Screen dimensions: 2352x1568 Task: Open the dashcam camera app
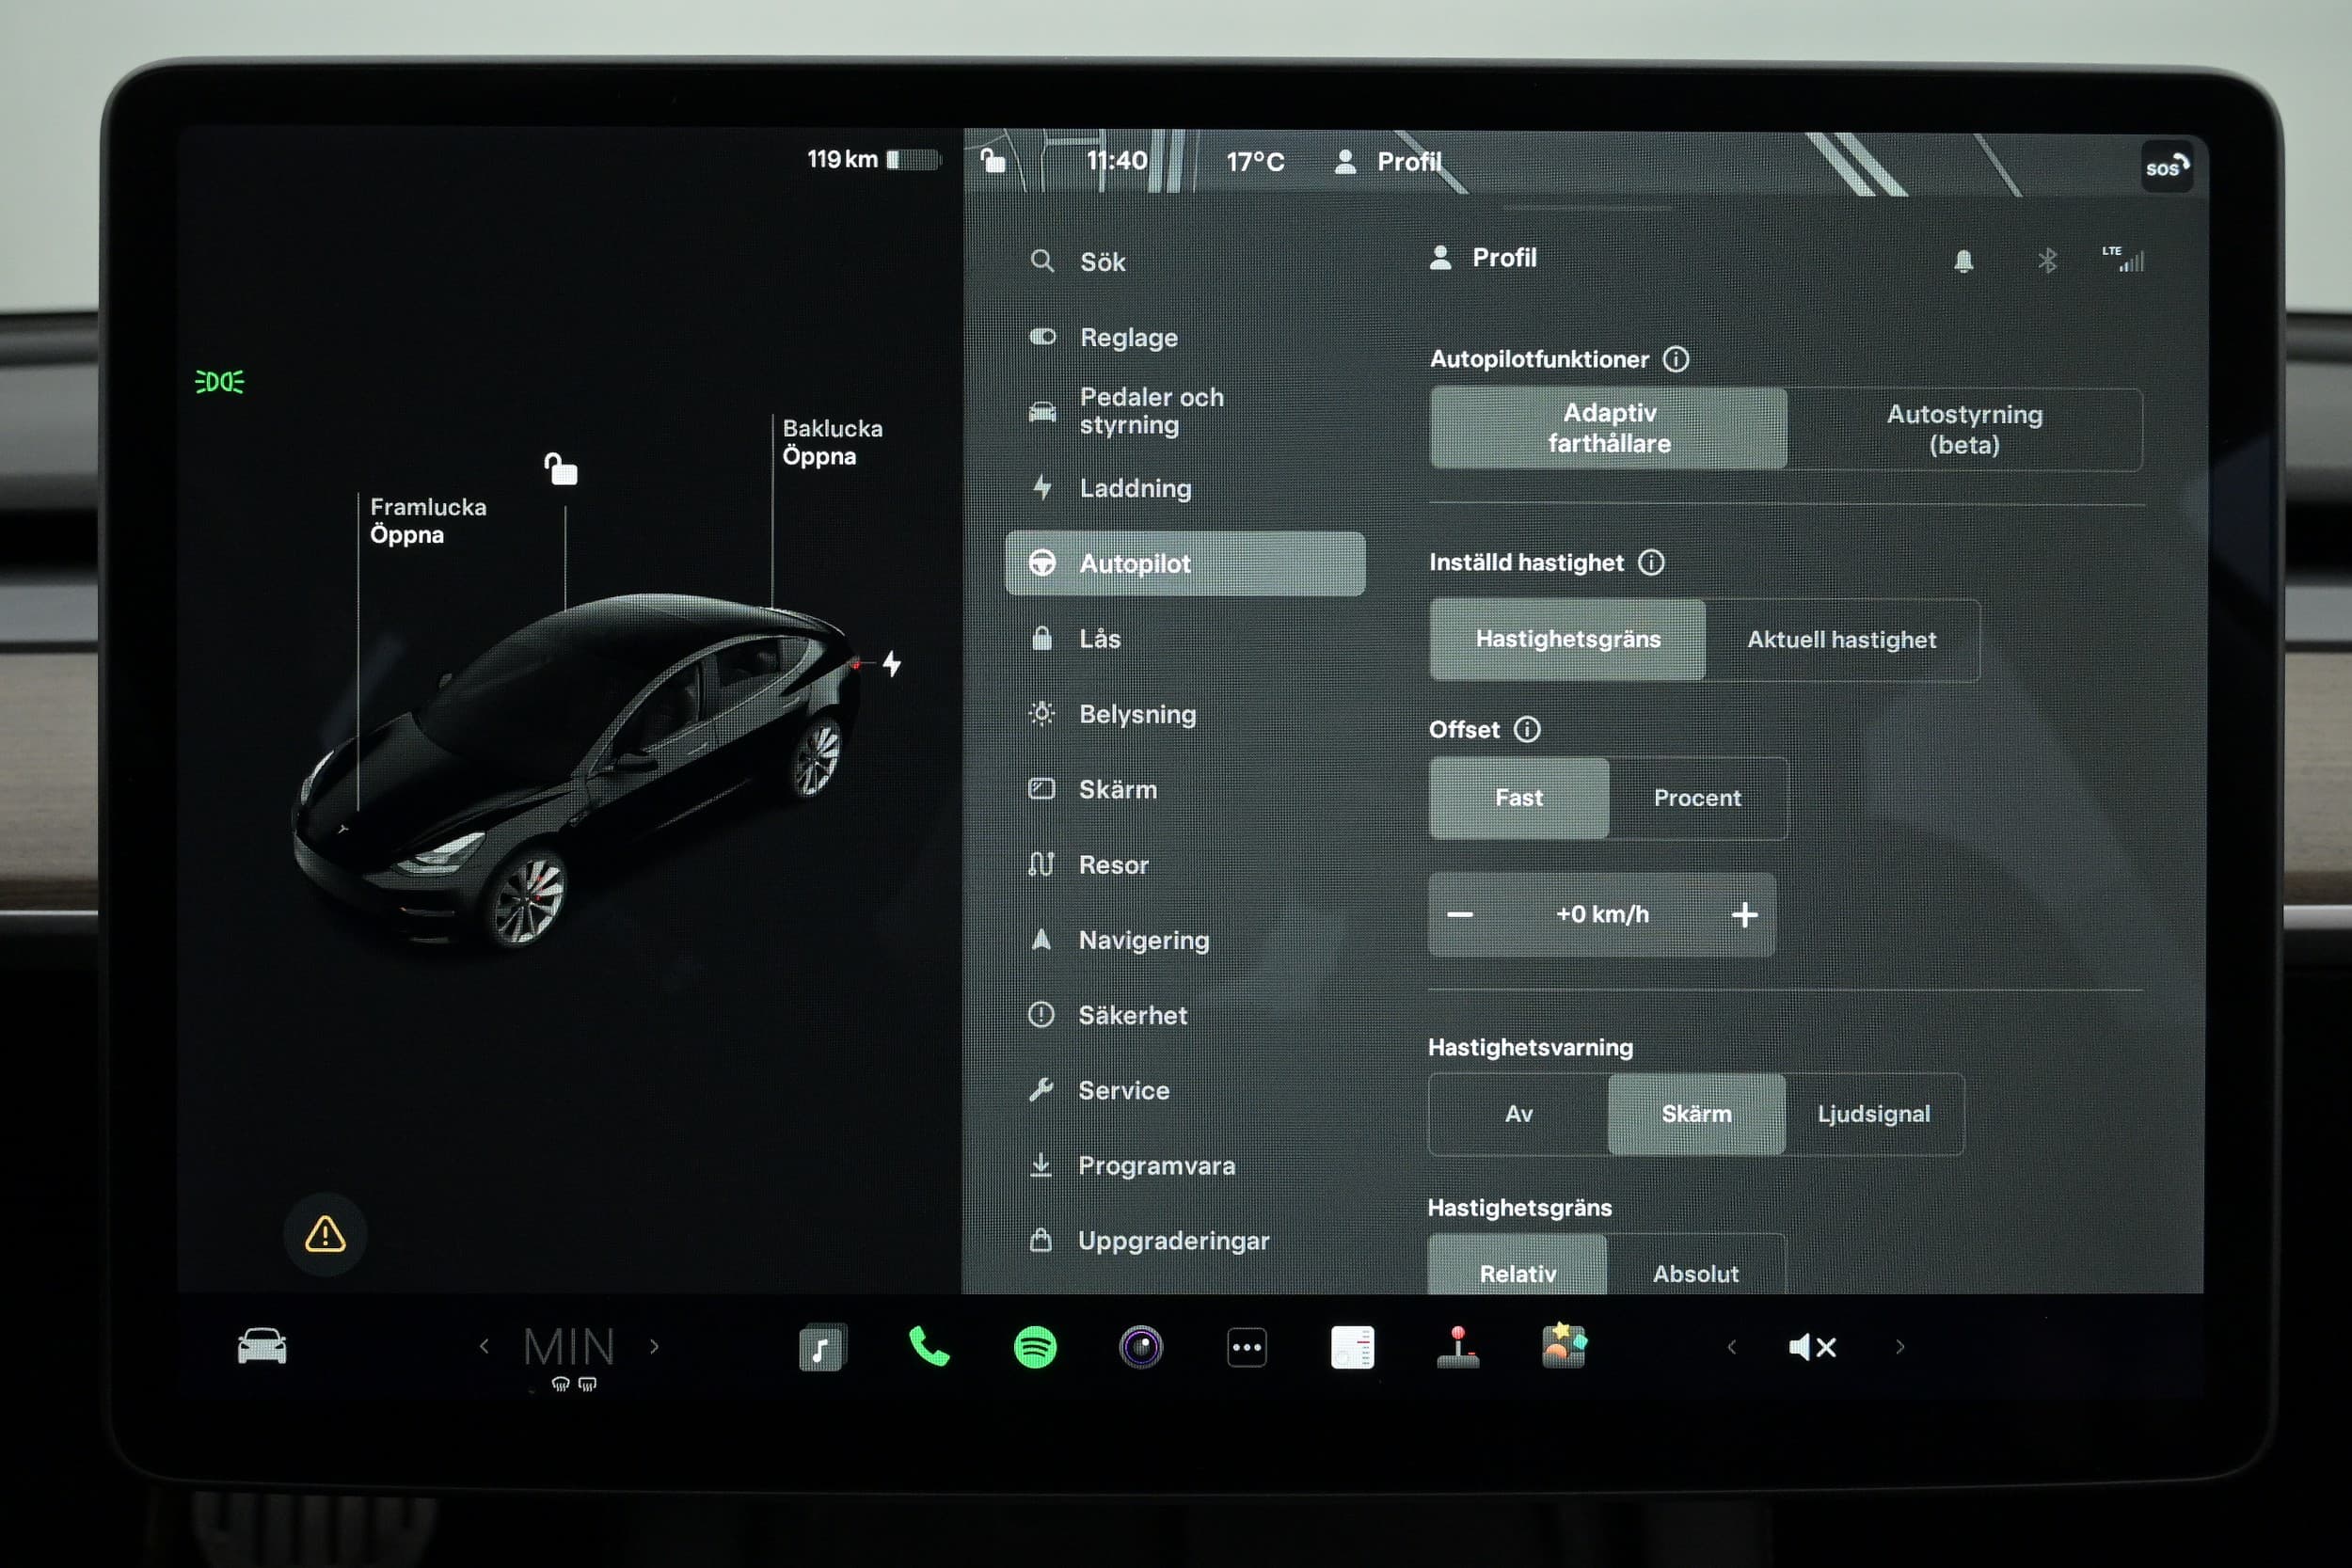coord(1140,1347)
